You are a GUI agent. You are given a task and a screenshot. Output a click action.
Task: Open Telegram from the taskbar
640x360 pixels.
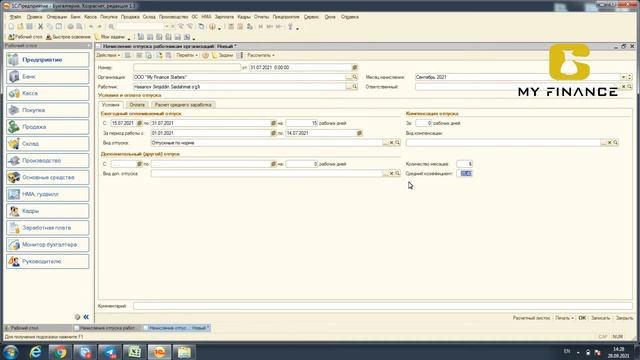point(110,352)
